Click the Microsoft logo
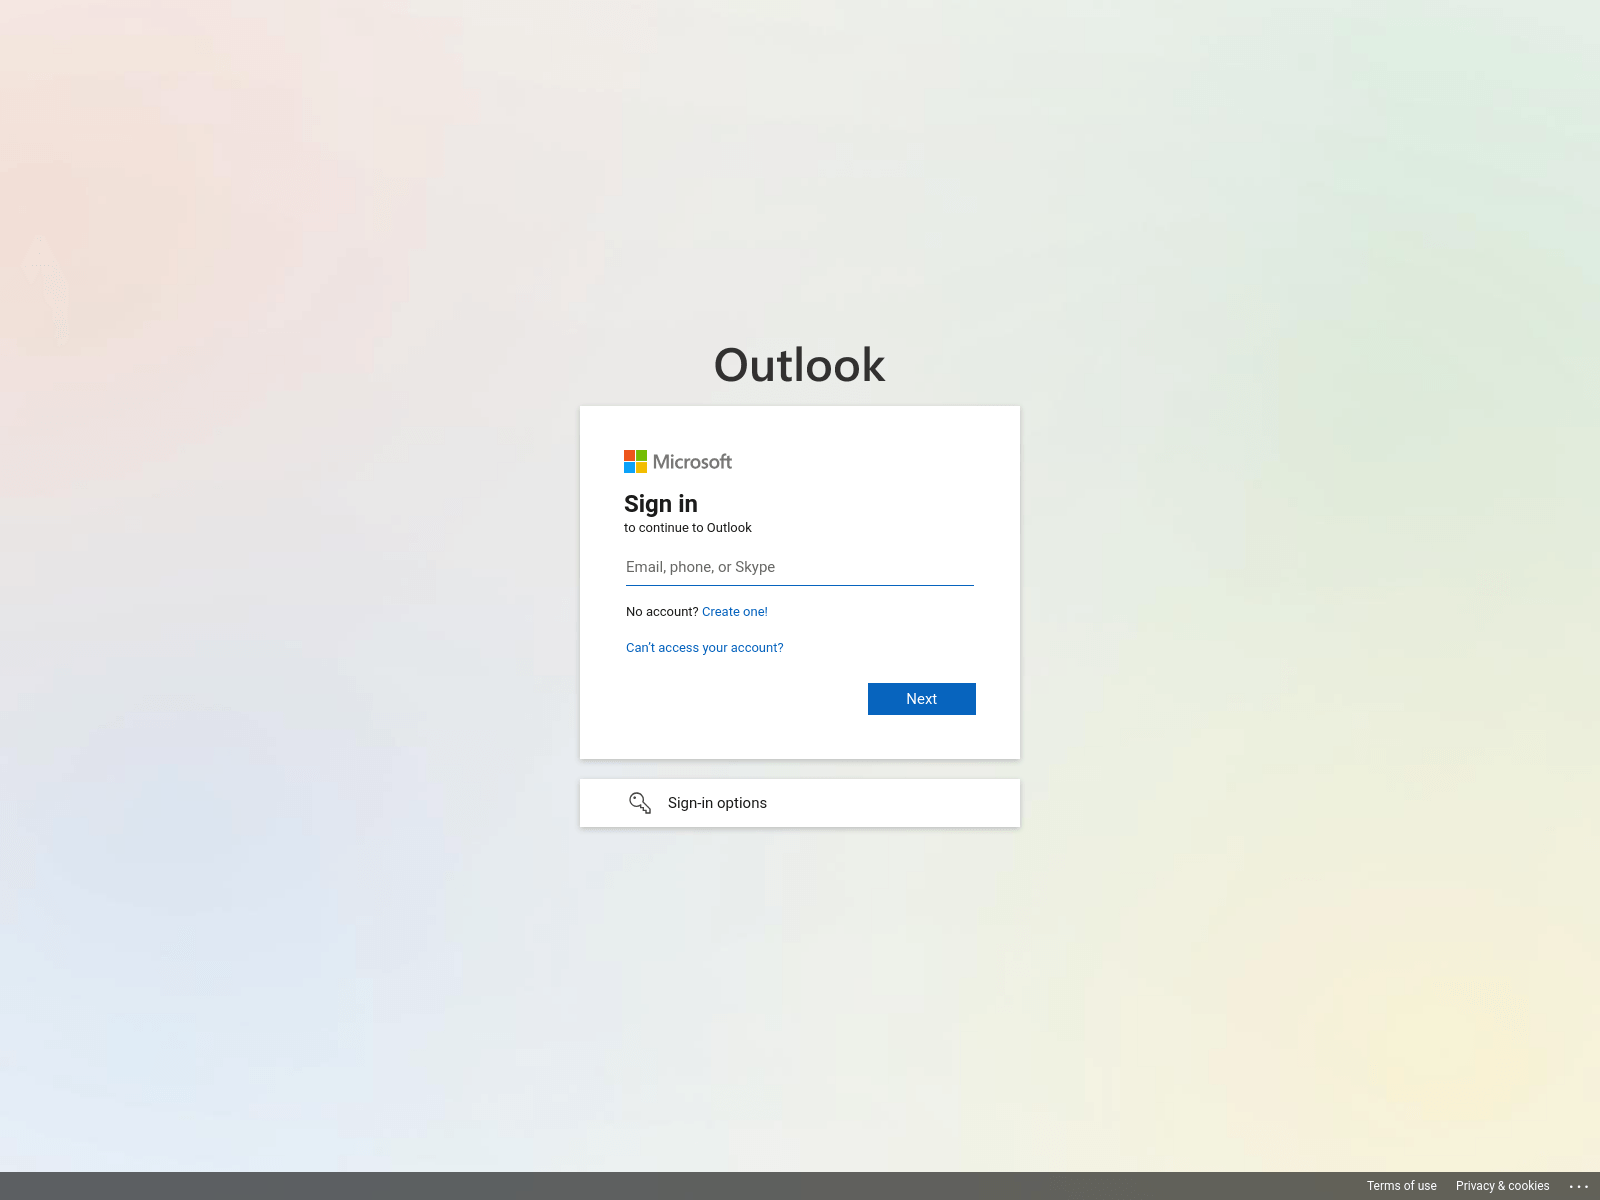Image resolution: width=1600 pixels, height=1200 pixels. click(x=678, y=461)
